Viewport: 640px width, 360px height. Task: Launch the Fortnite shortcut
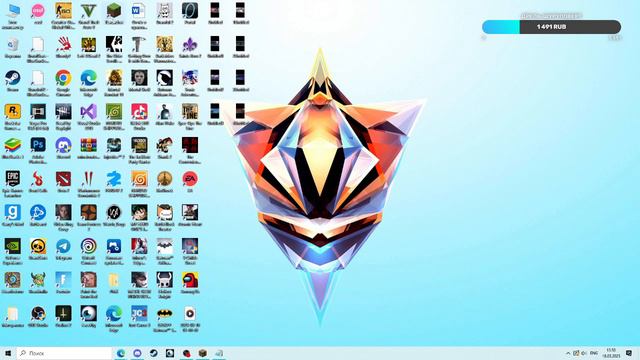(x=63, y=280)
